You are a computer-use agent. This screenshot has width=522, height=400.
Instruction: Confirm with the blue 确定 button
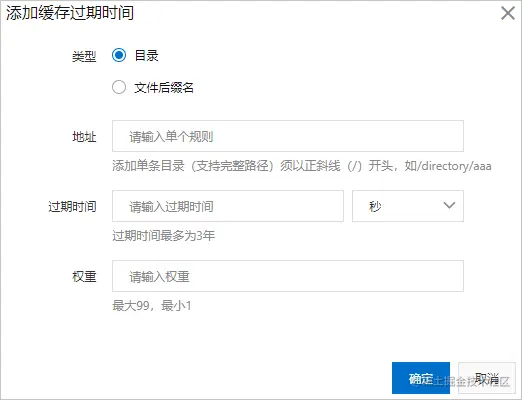click(x=421, y=378)
